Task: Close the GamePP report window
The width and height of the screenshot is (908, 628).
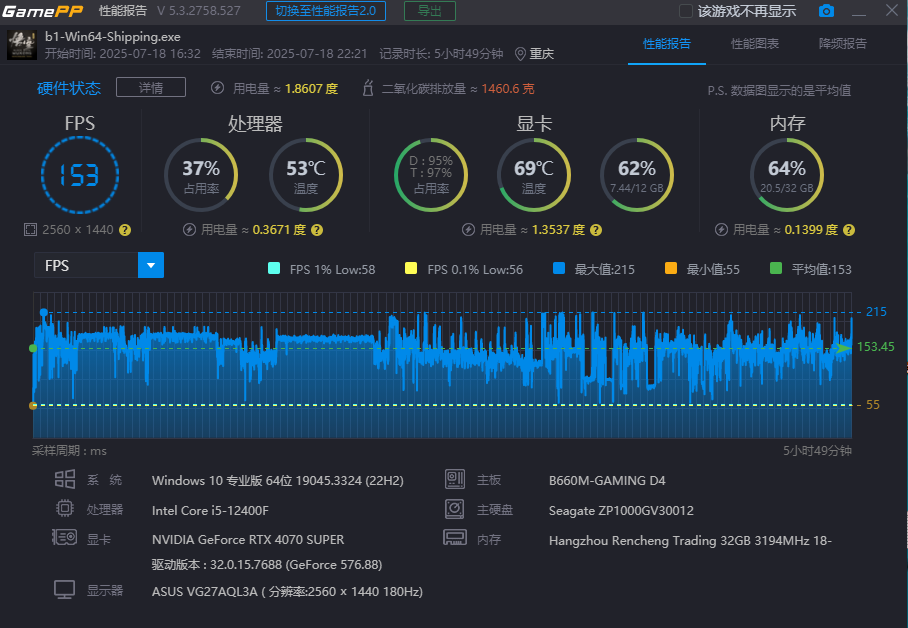Action: [x=892, y=10]
